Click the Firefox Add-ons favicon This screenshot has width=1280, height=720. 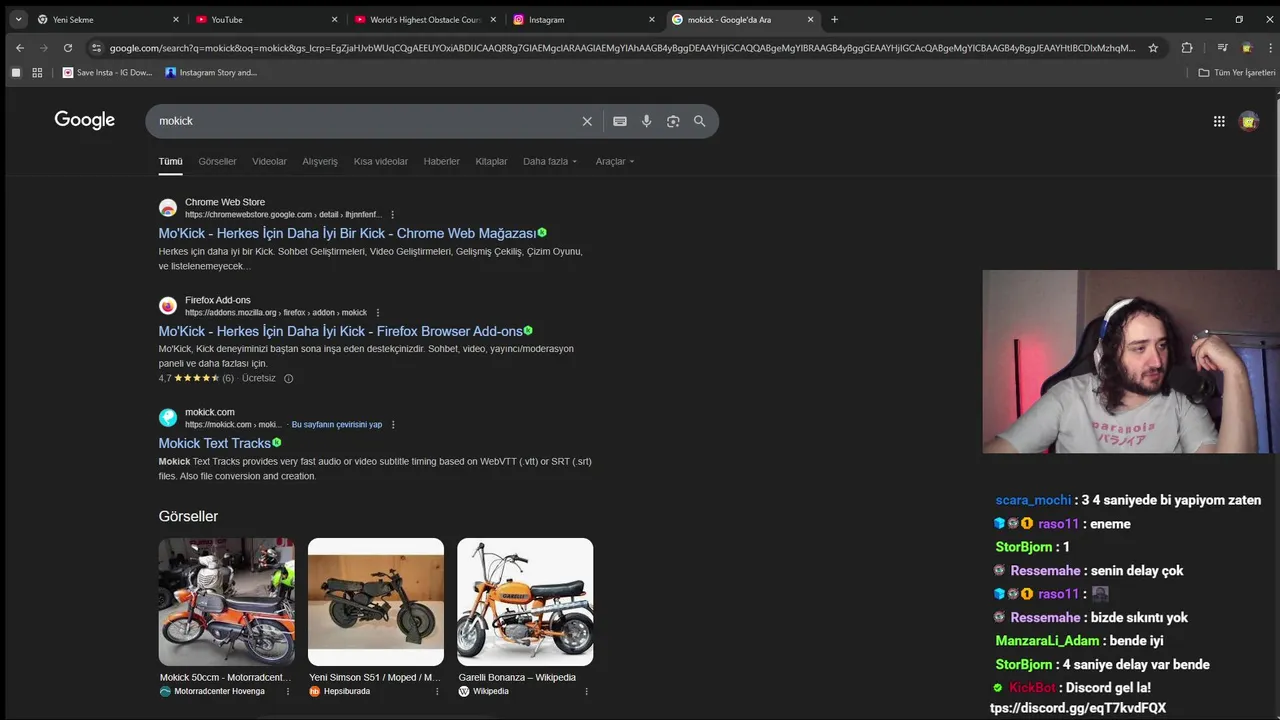click(168, 306)
